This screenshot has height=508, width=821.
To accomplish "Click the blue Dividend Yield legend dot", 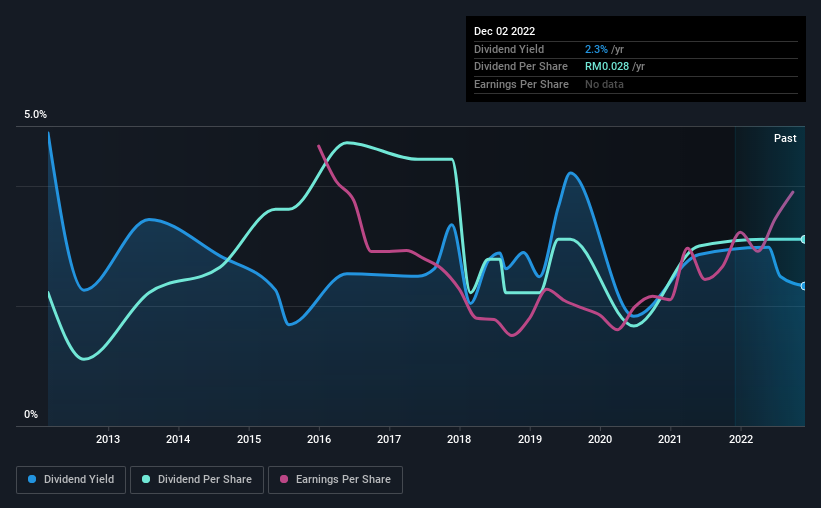I will [x=32, y=479].
